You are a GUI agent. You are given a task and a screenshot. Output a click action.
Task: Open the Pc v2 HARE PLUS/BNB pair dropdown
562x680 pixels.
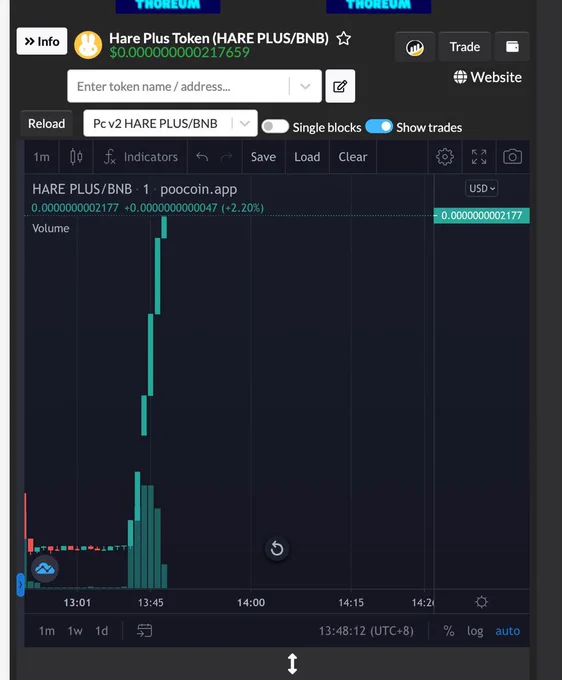tap(170, 124)
